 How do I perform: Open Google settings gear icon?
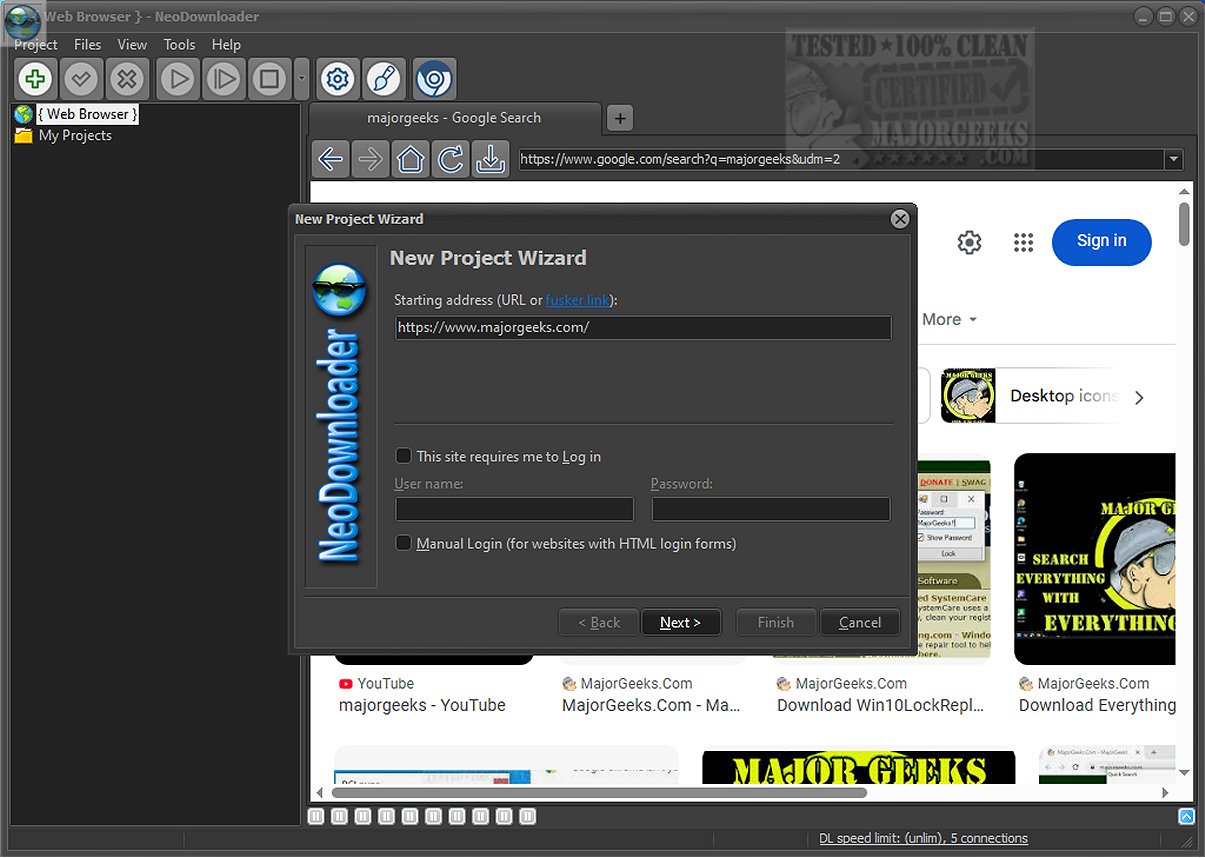point(969,242)
